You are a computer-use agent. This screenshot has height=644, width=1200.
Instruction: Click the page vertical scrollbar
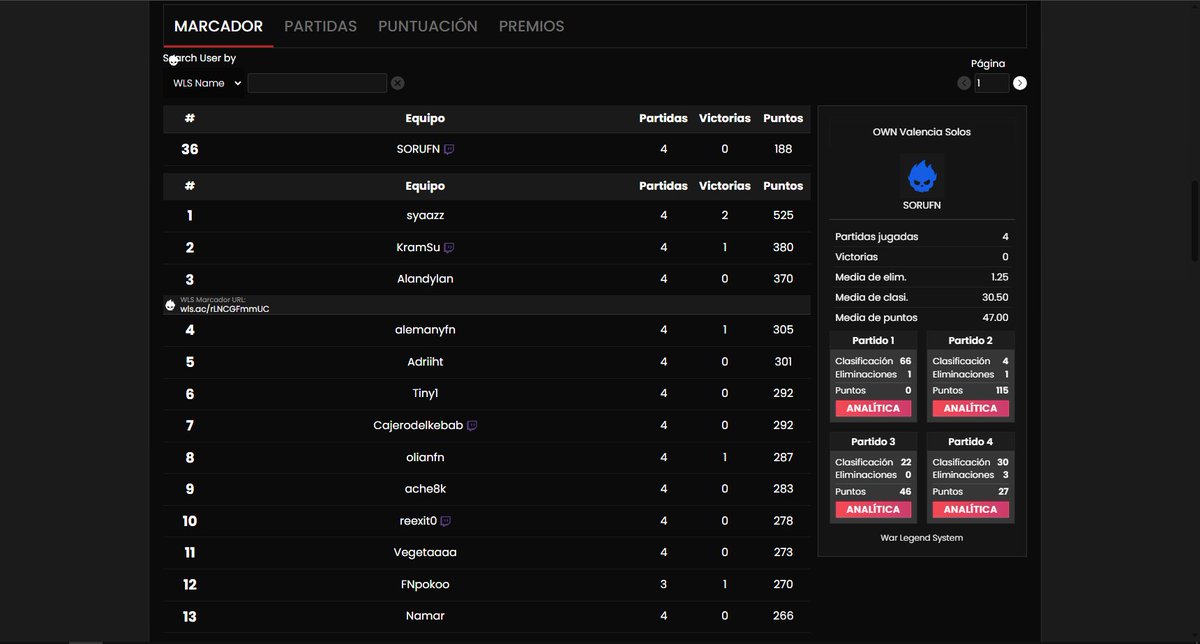click(1194, 219)
